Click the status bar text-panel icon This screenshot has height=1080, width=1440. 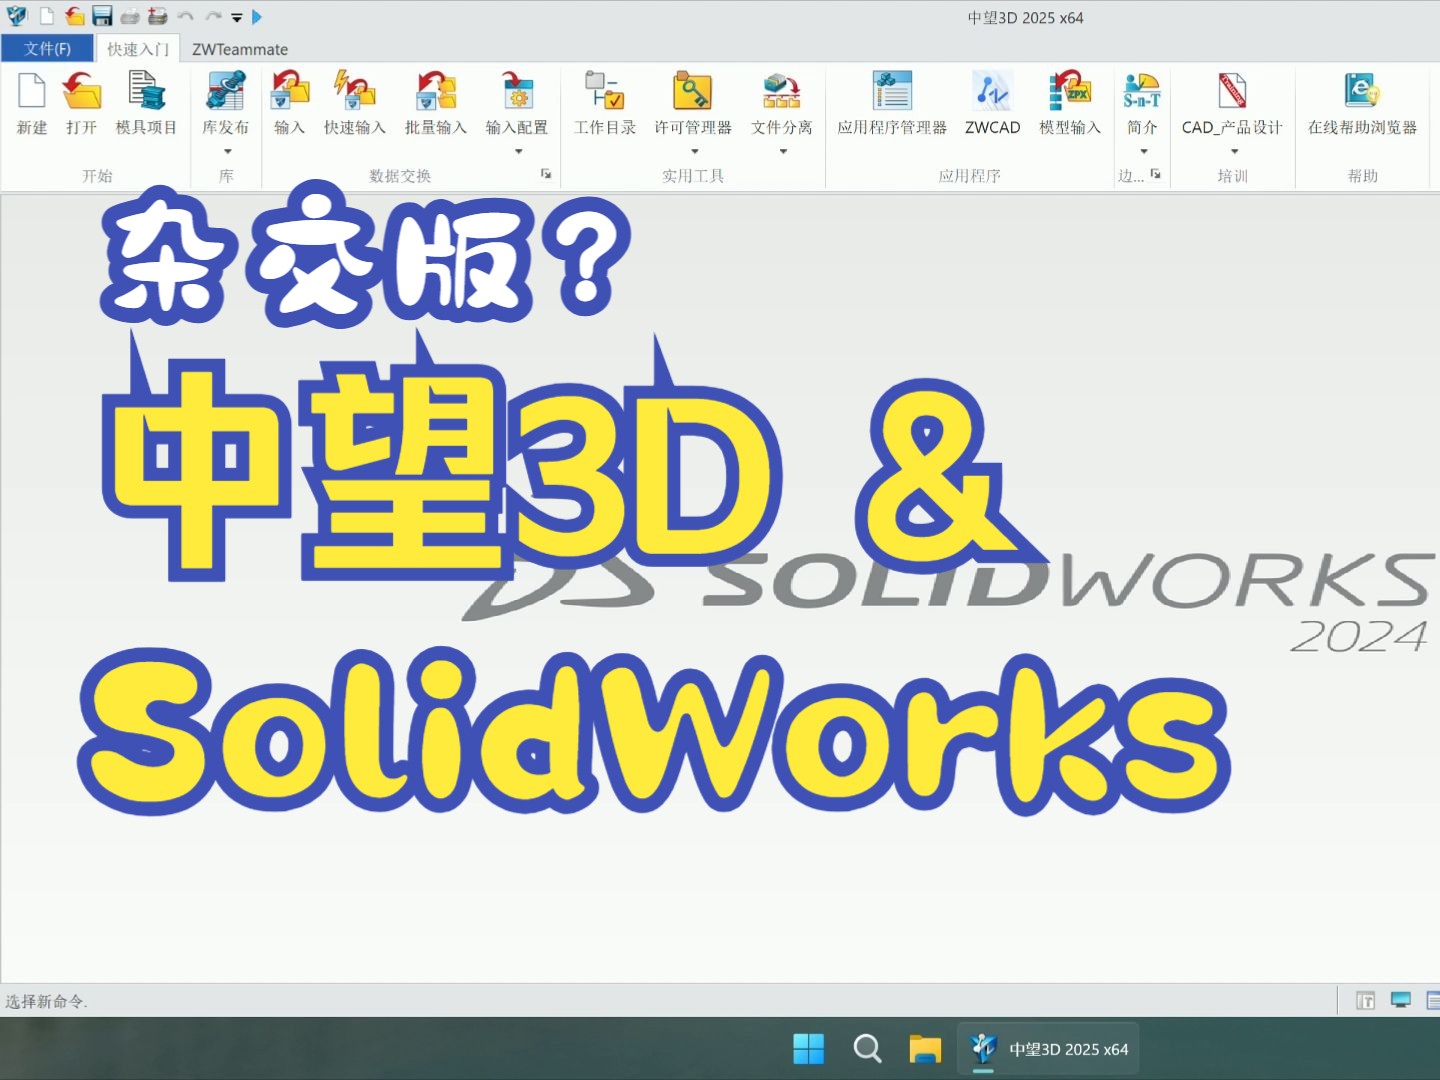[1365, 1000]
